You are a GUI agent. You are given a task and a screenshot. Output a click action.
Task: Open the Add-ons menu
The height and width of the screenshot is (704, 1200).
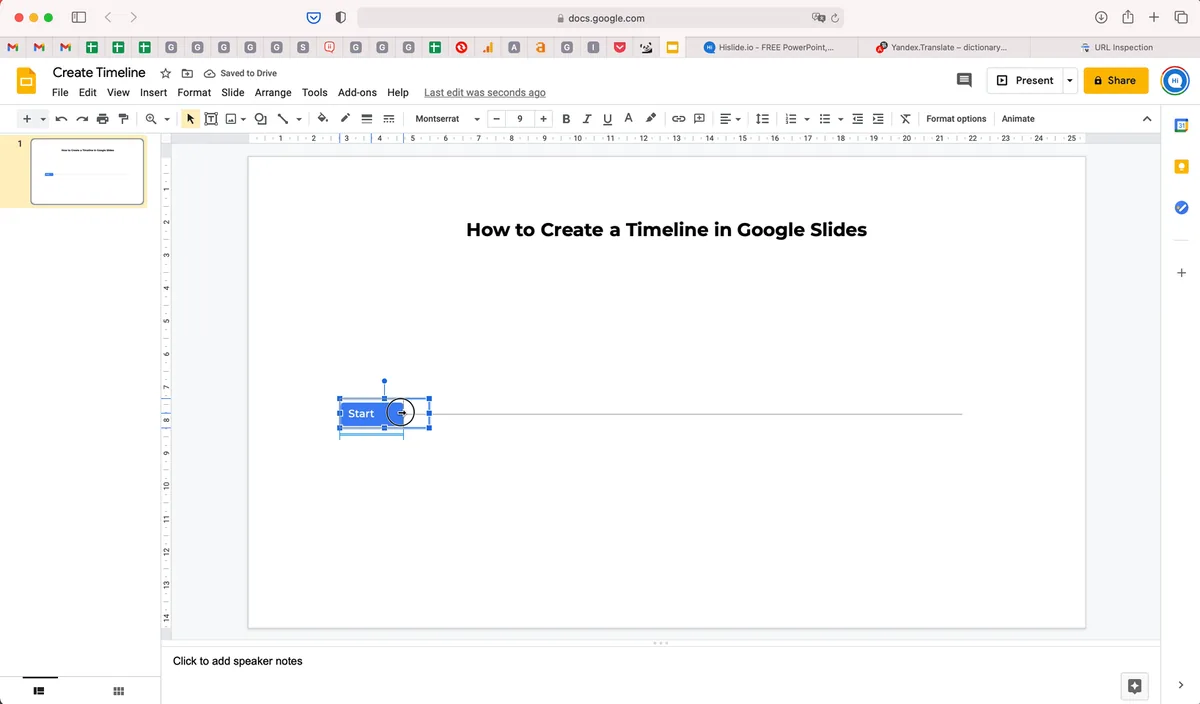click(x=357, y=92)
